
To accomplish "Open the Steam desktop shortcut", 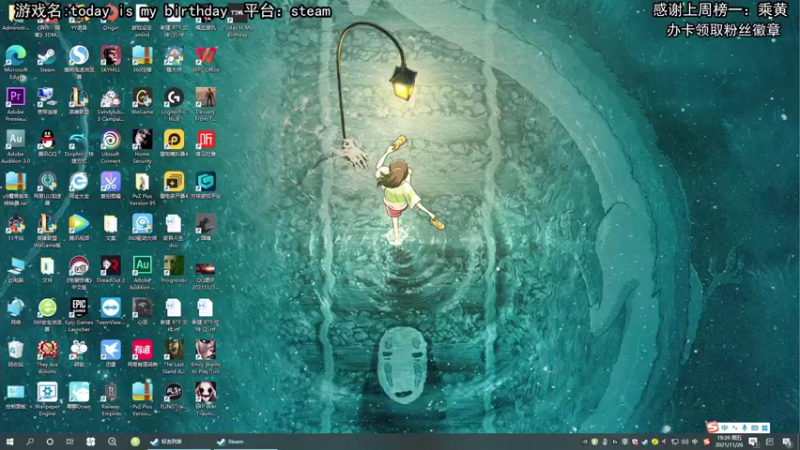I will coord(47,57).
